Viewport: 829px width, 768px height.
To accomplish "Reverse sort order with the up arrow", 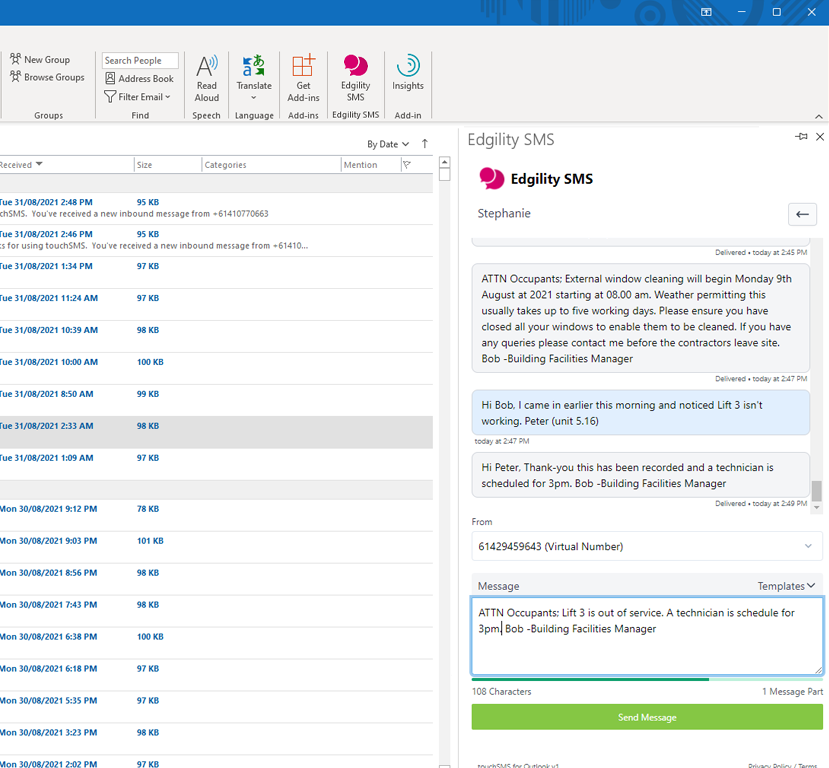I will point(425,144).
